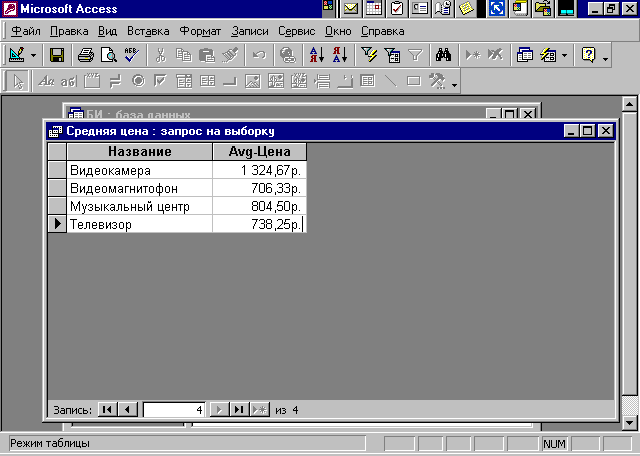Open the Файл menu

26,31
